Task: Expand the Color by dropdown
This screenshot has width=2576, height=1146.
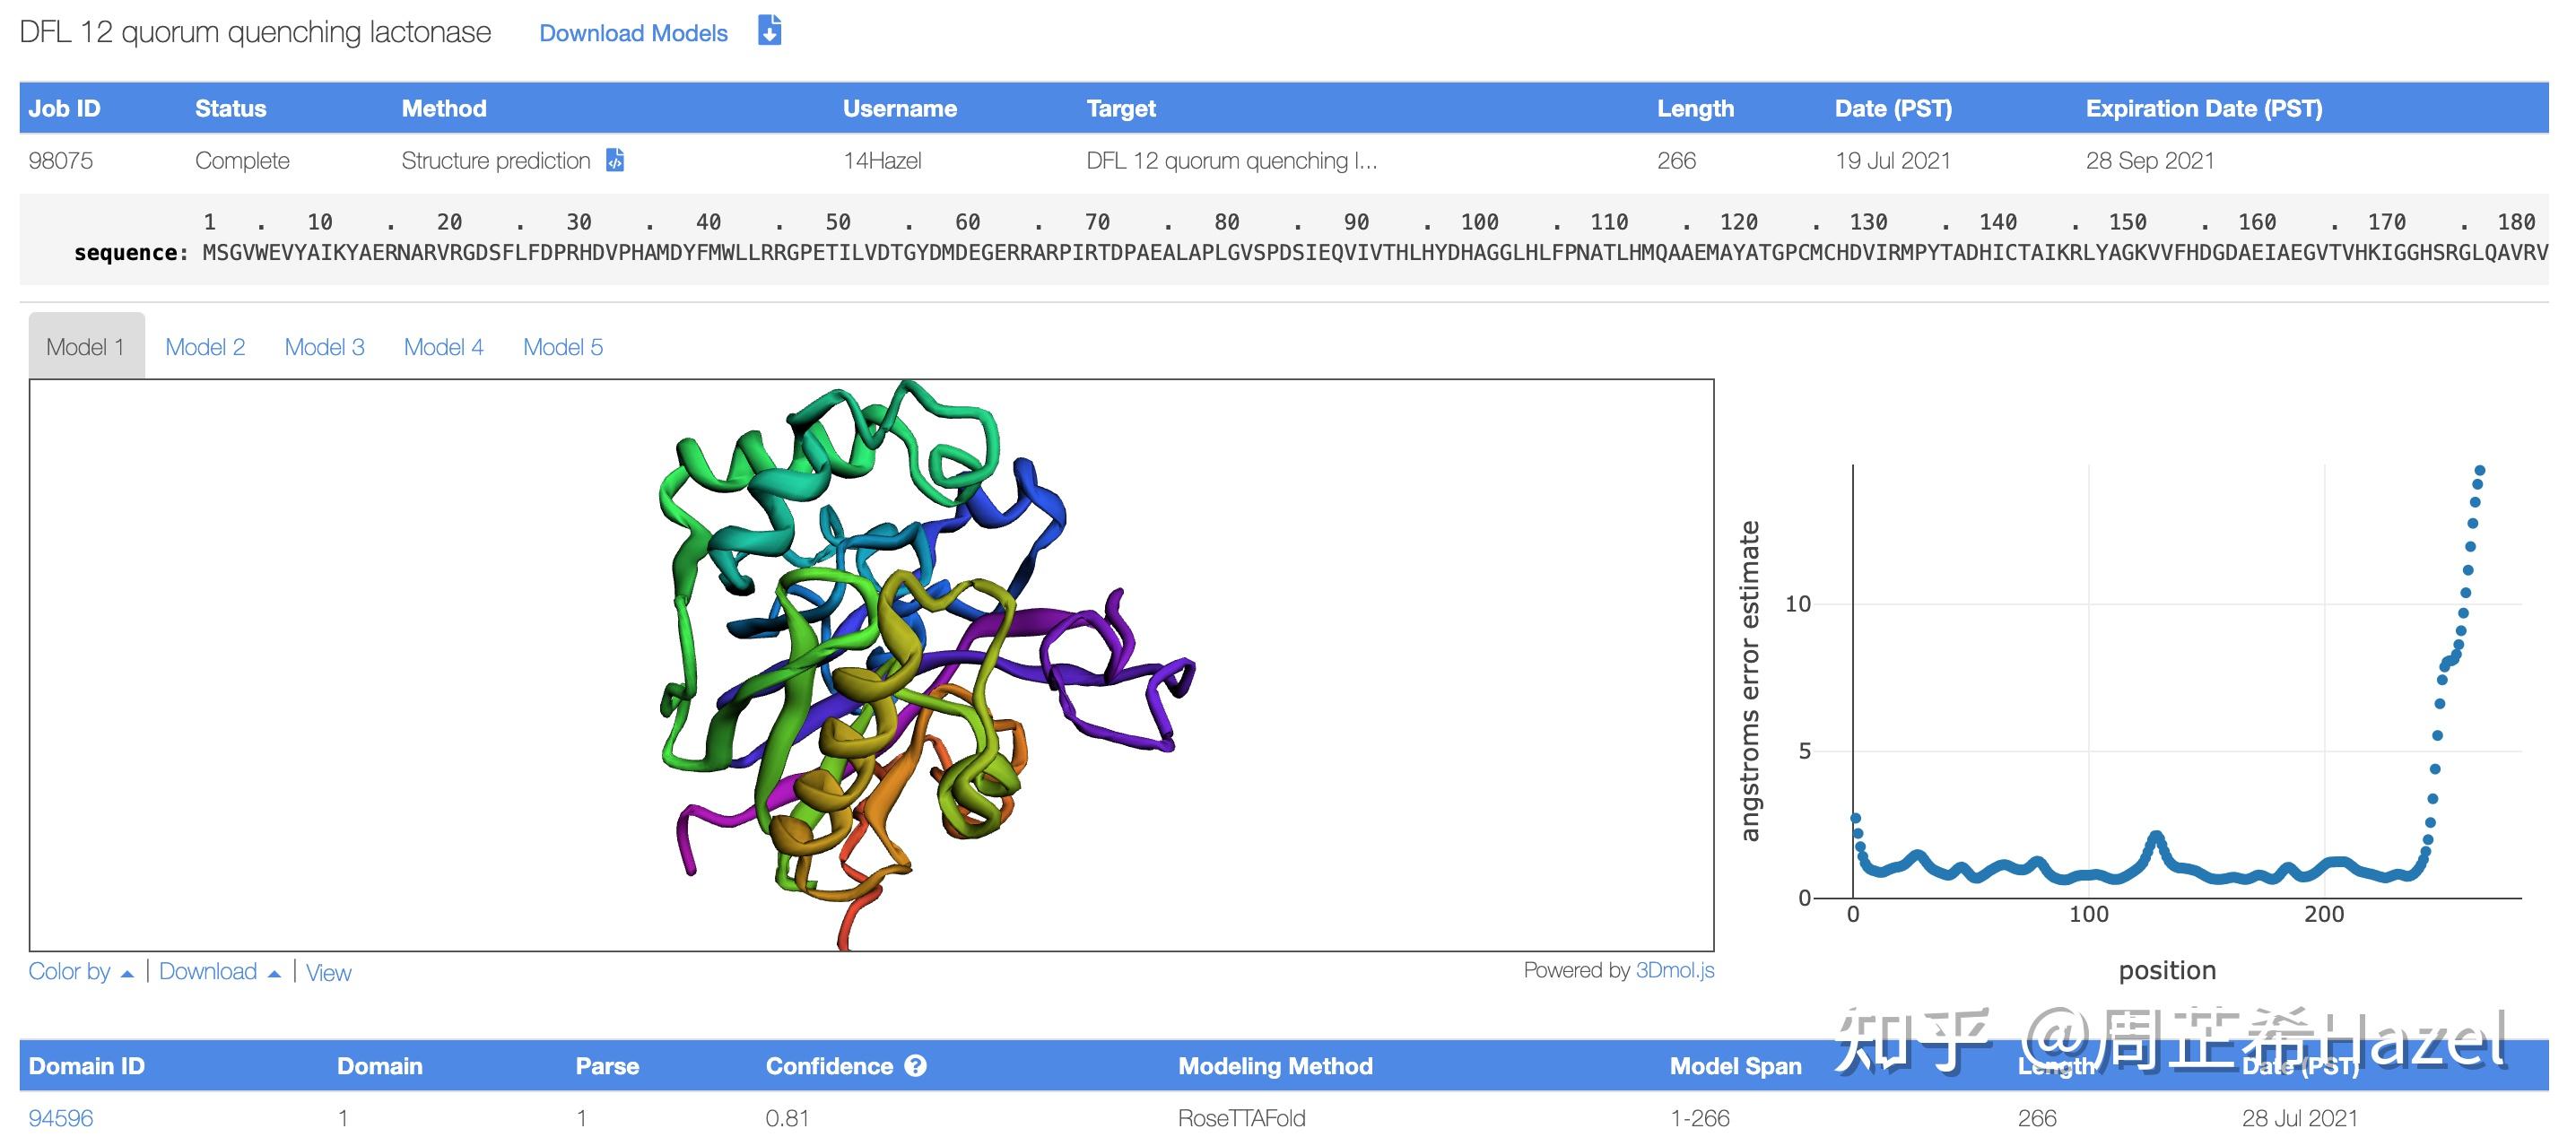Action: point(81,972)
